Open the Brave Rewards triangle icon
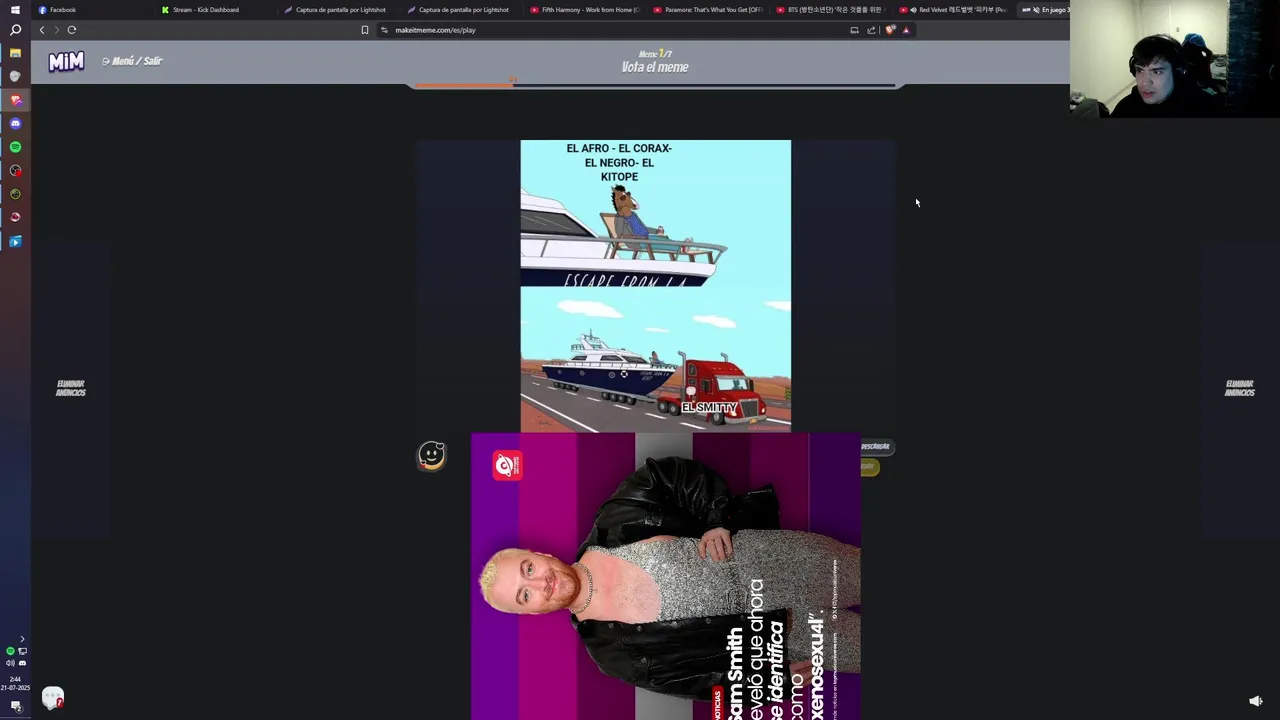Viewport: 1280px width, 720px height. click(x=906, y=30)
